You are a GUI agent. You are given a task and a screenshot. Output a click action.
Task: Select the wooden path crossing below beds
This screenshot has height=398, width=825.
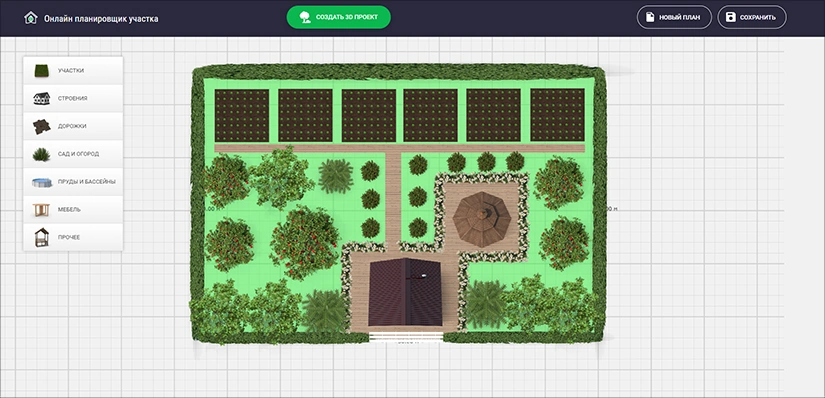tap(400, 148)
